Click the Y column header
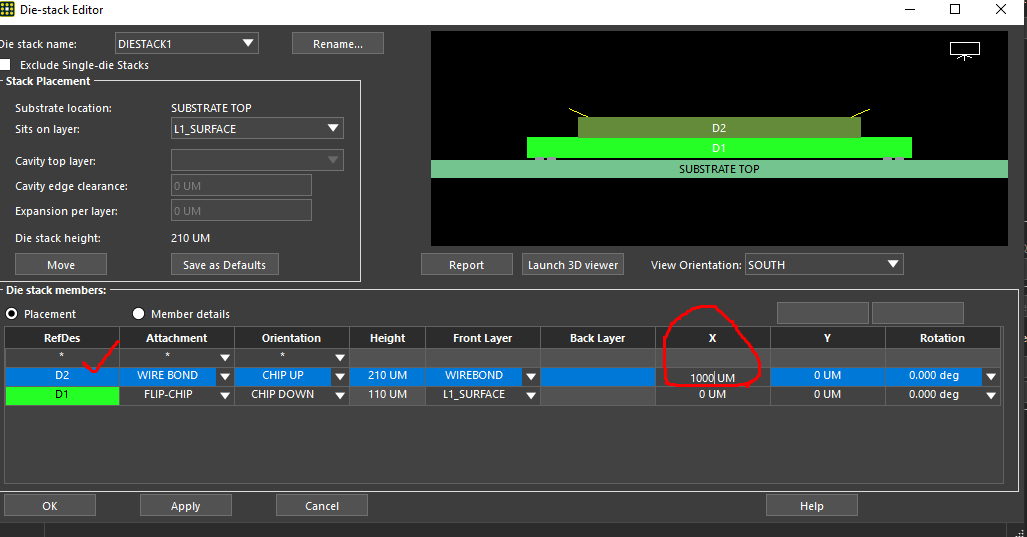 (x=827, y=338)
